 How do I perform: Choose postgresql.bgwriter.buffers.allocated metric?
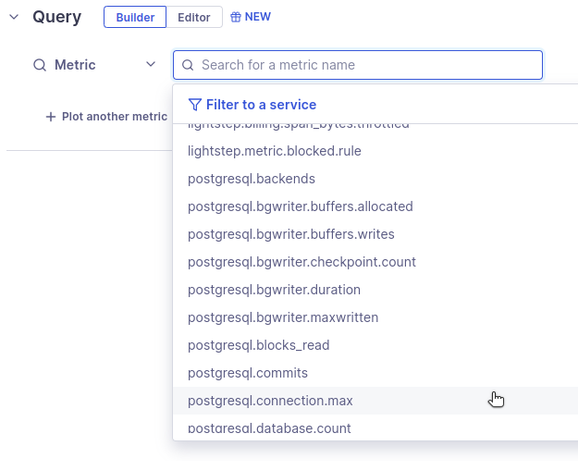[x=375, y=206]
